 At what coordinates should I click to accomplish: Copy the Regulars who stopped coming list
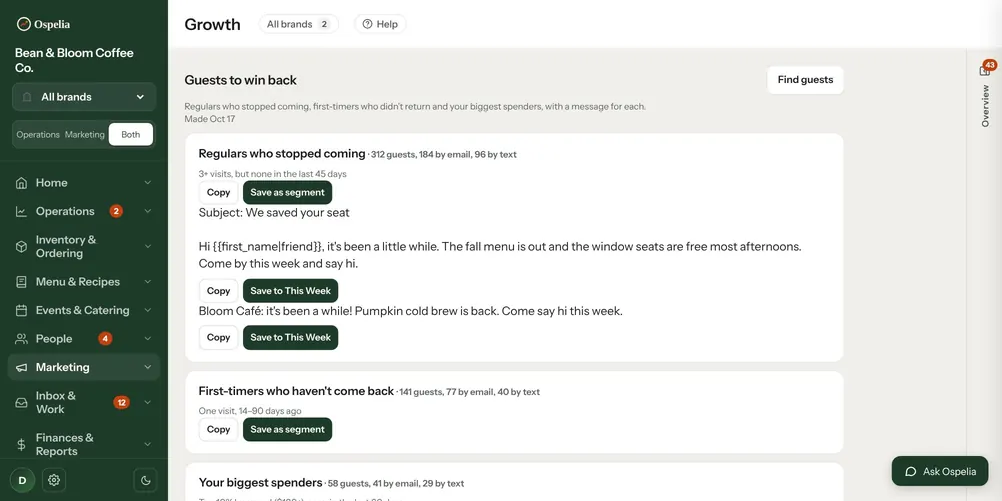(219, 192)
